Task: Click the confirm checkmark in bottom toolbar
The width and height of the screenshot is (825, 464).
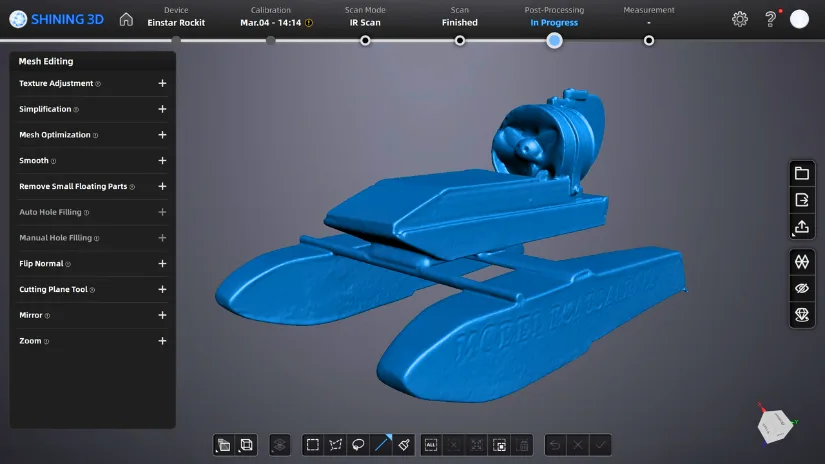Action: pyautogui.click(x=600, y=445)
